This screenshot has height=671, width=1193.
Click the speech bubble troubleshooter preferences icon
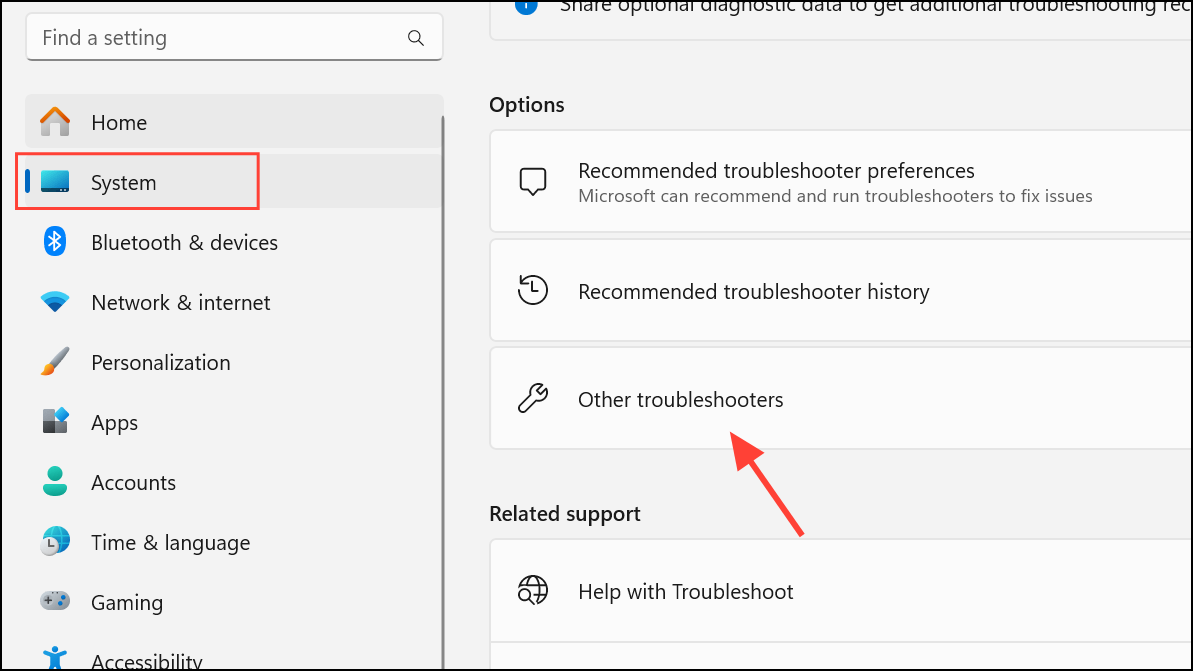(x=533, y=181)
